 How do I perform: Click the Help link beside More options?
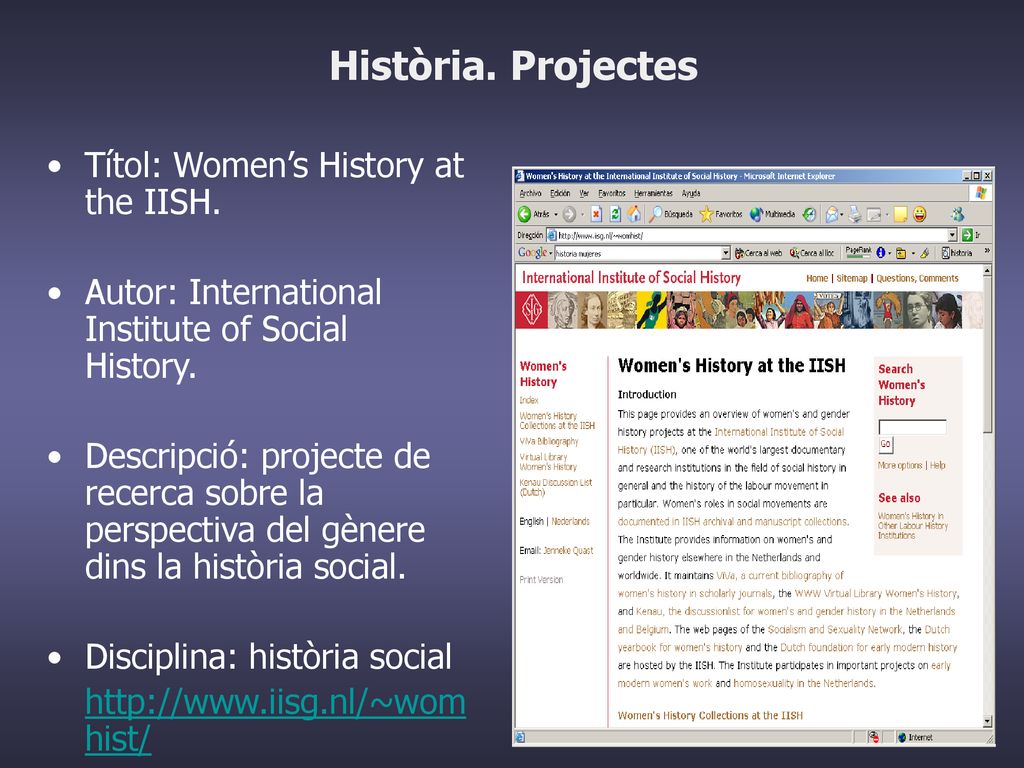point(938,465)
